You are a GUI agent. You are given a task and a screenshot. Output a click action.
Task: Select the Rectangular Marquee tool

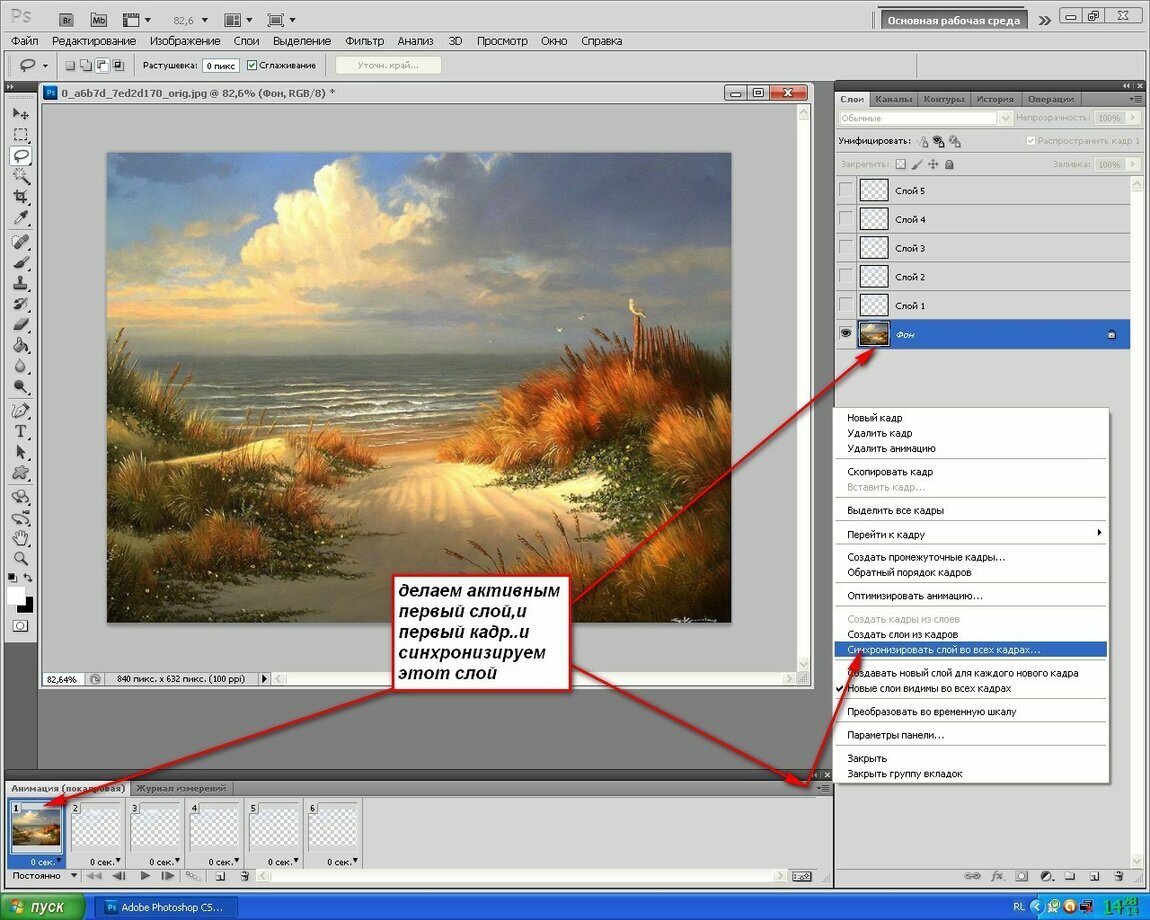pos(21,134)
